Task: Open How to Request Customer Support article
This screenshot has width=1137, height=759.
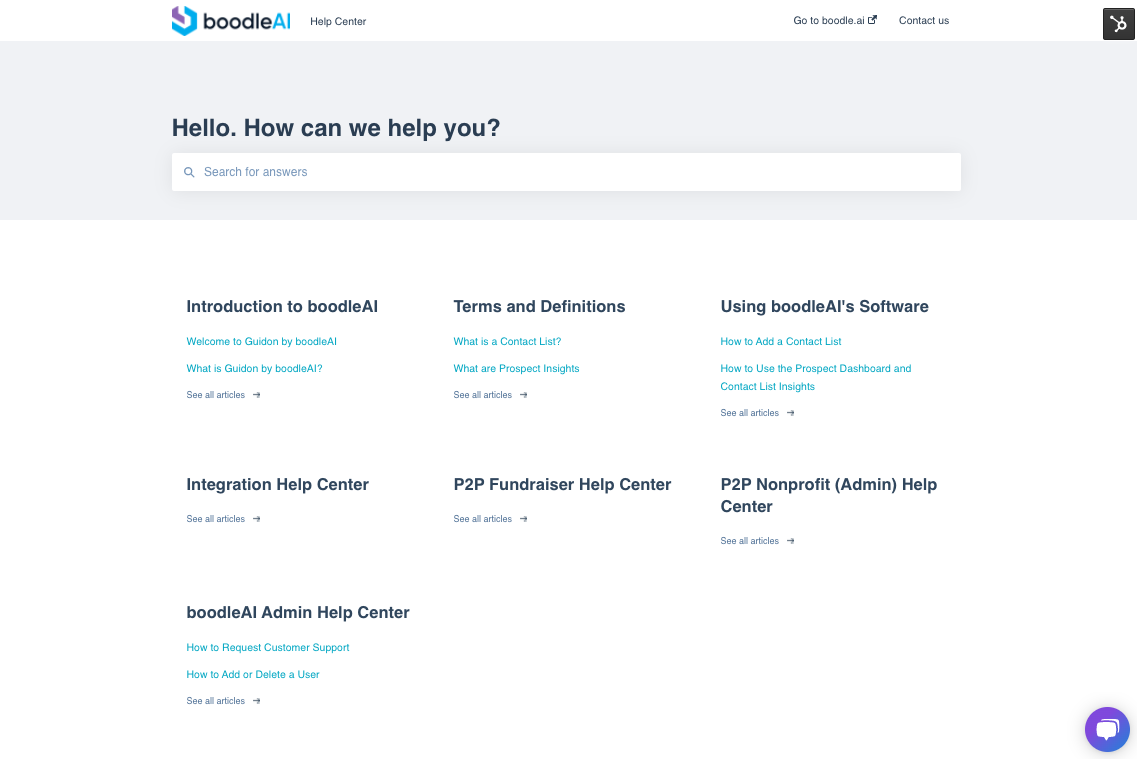Action: pyautogui.click(x=268, y=647)
